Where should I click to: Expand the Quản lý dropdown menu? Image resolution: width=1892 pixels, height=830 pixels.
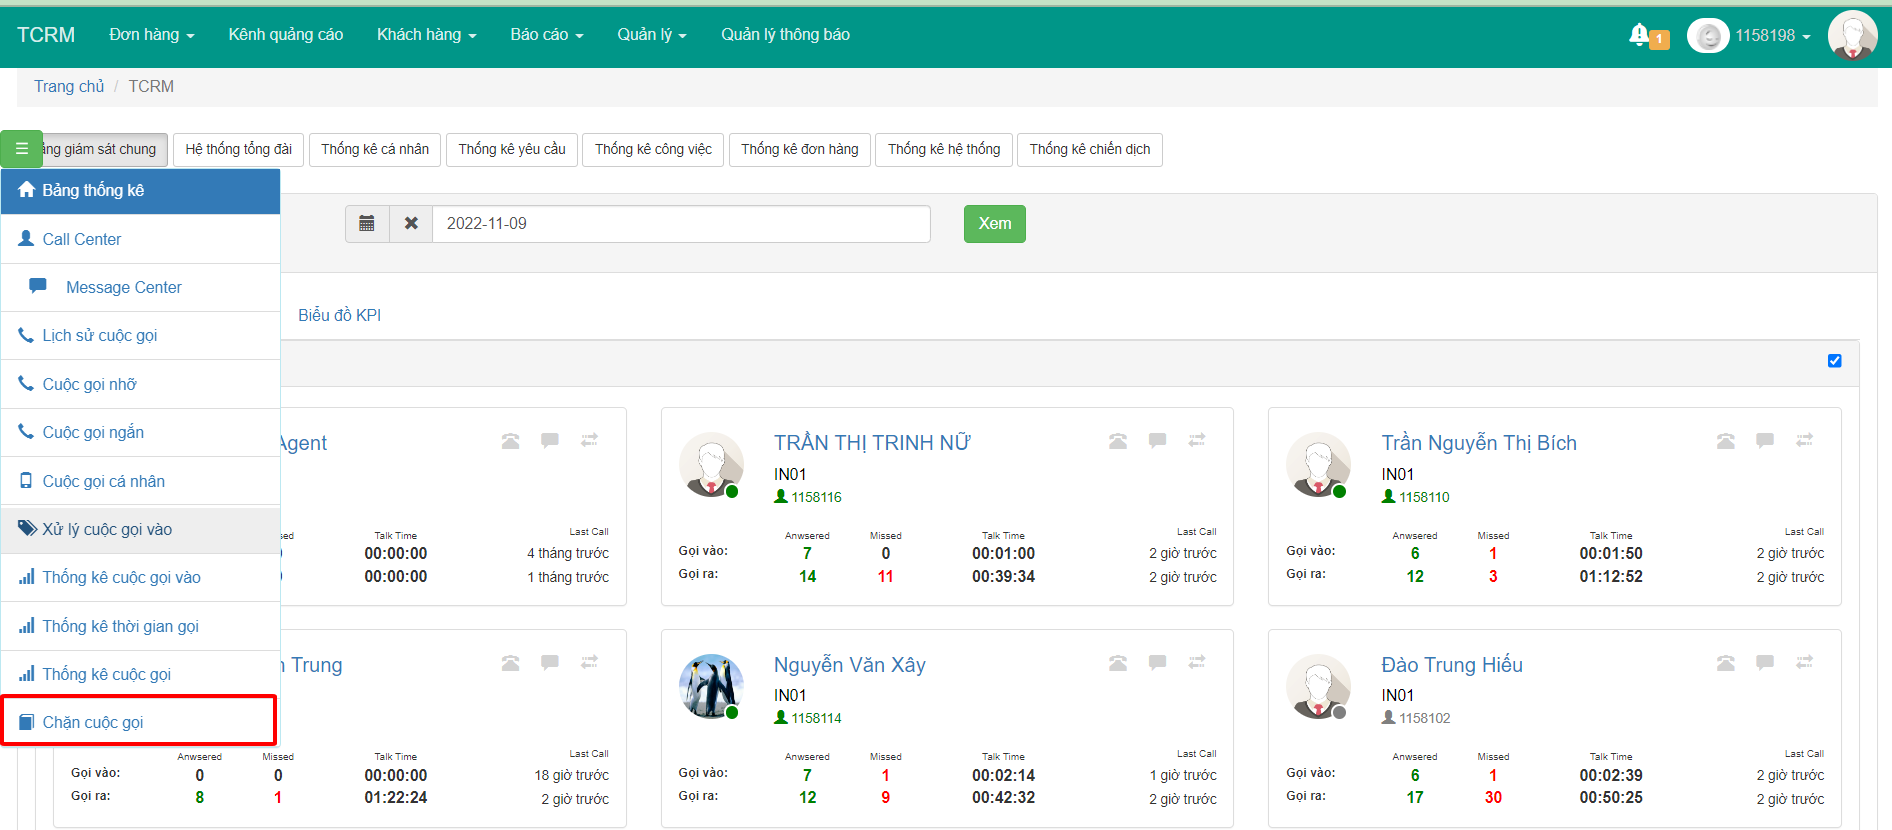point(652,35)
